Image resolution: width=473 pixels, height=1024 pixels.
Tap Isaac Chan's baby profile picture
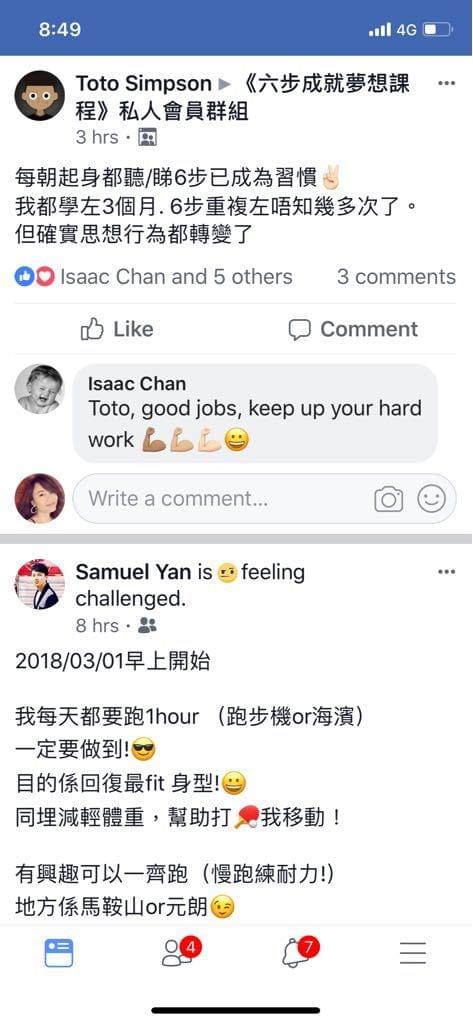pyautogui.click(x=40, y=389)
